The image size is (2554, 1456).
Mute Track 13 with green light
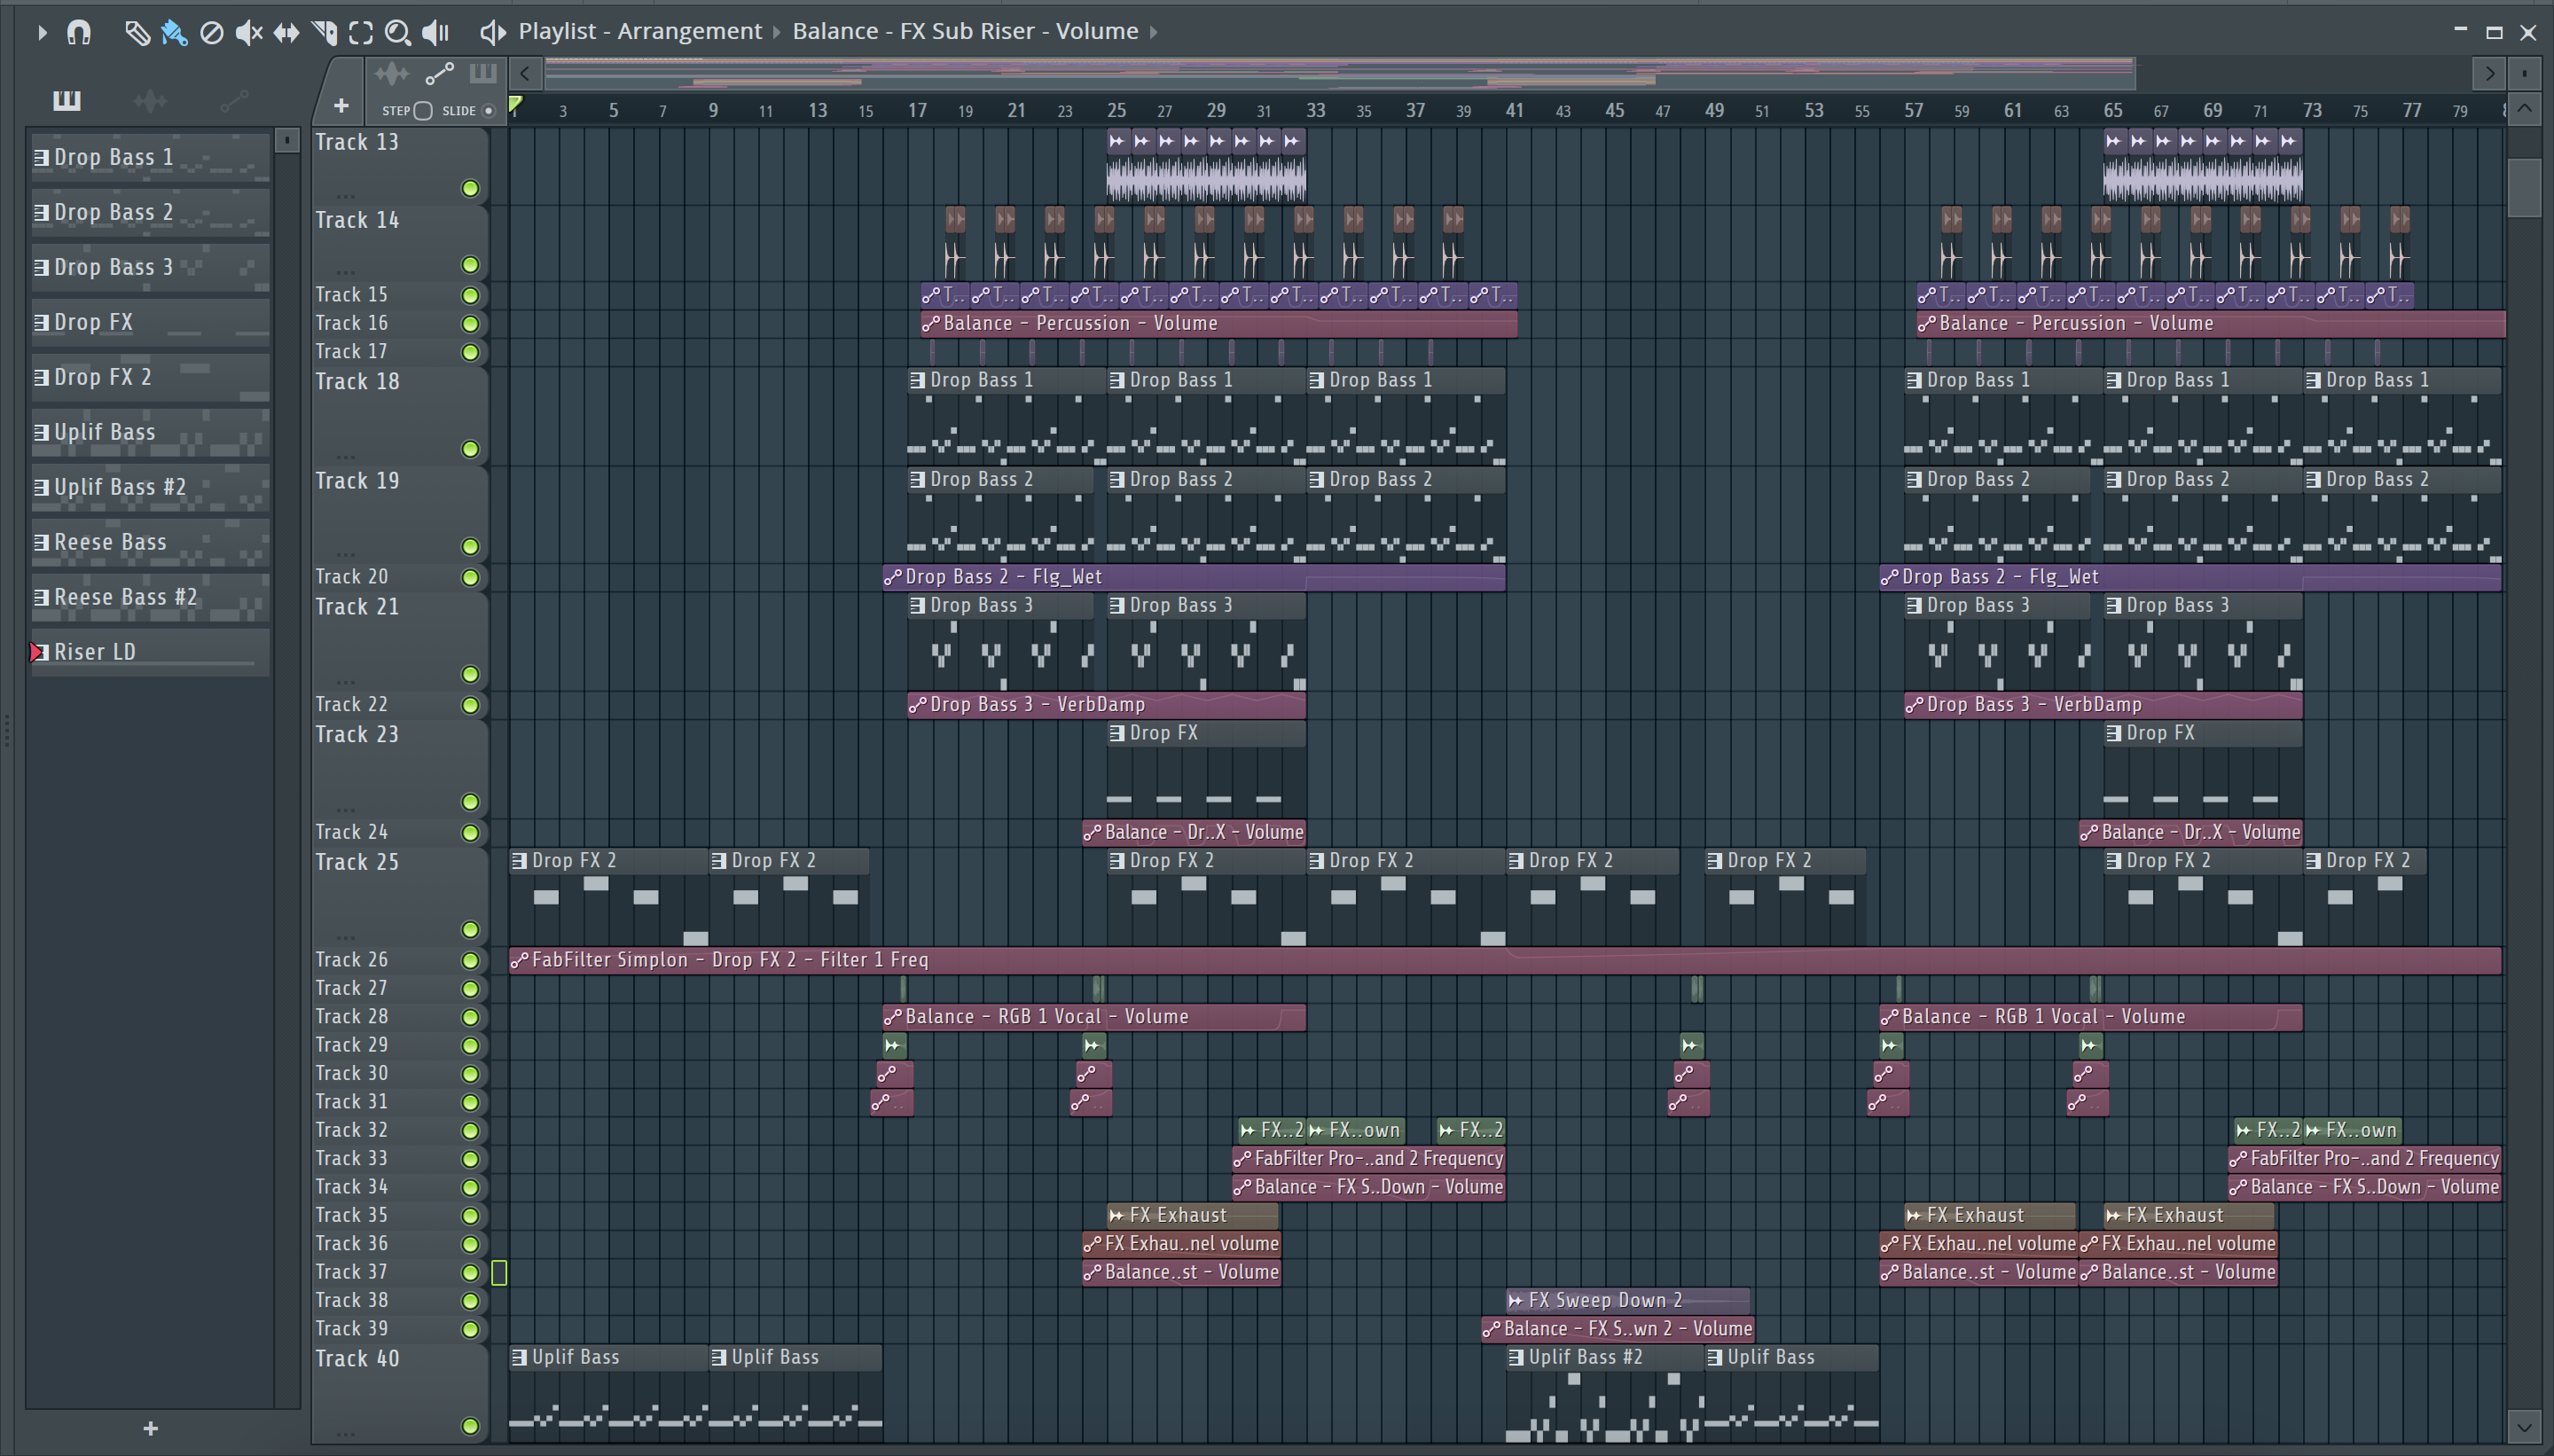470,188
